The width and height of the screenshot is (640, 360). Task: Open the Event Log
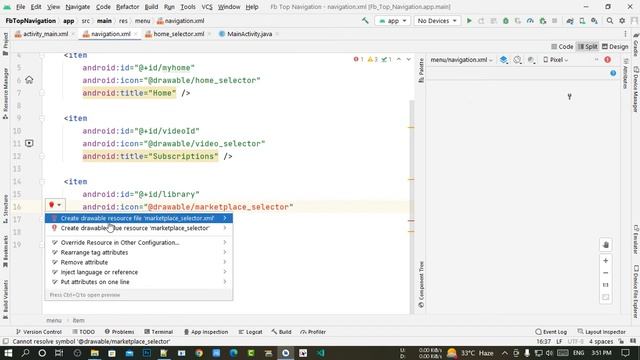click(x=551, y=332)
